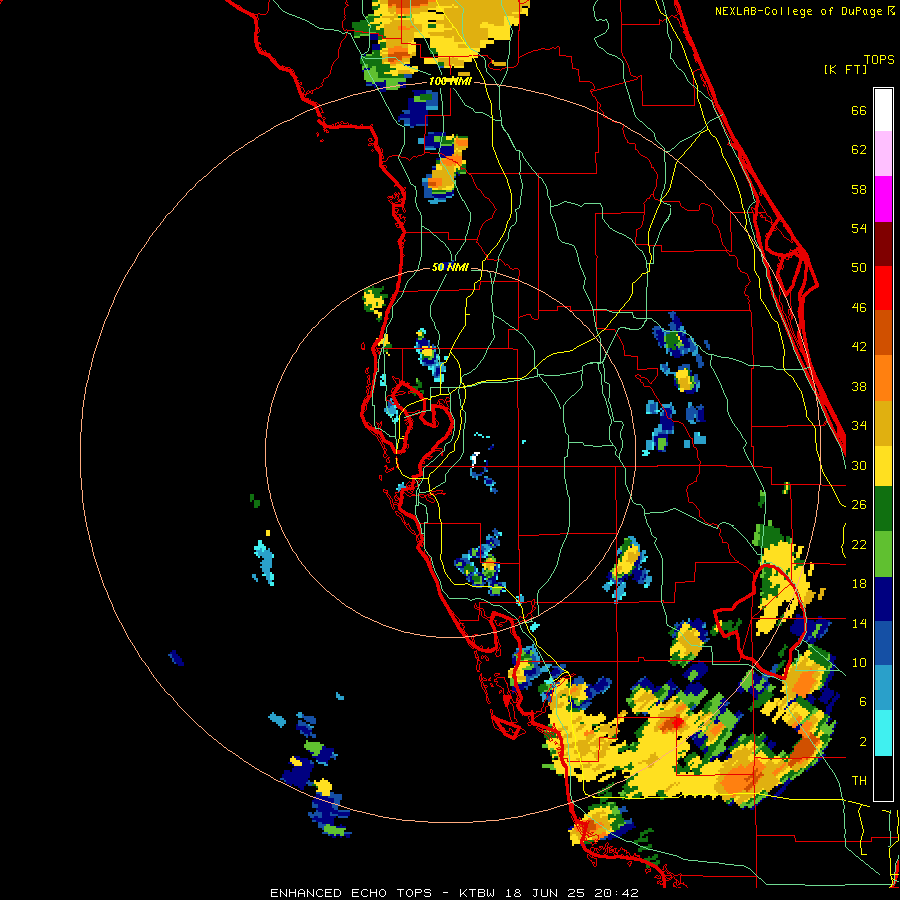Screen dimensions: 900x900
Task: Click the K FT units label
Action: [x=845, y=69]
